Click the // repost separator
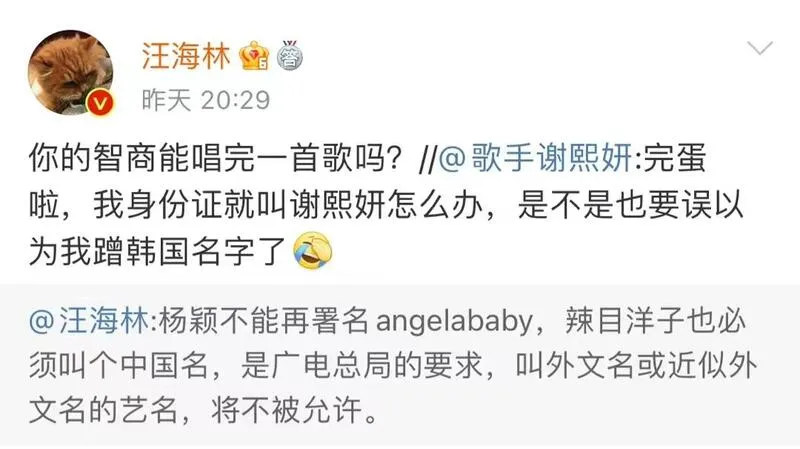800x449 pixels. 427,159
